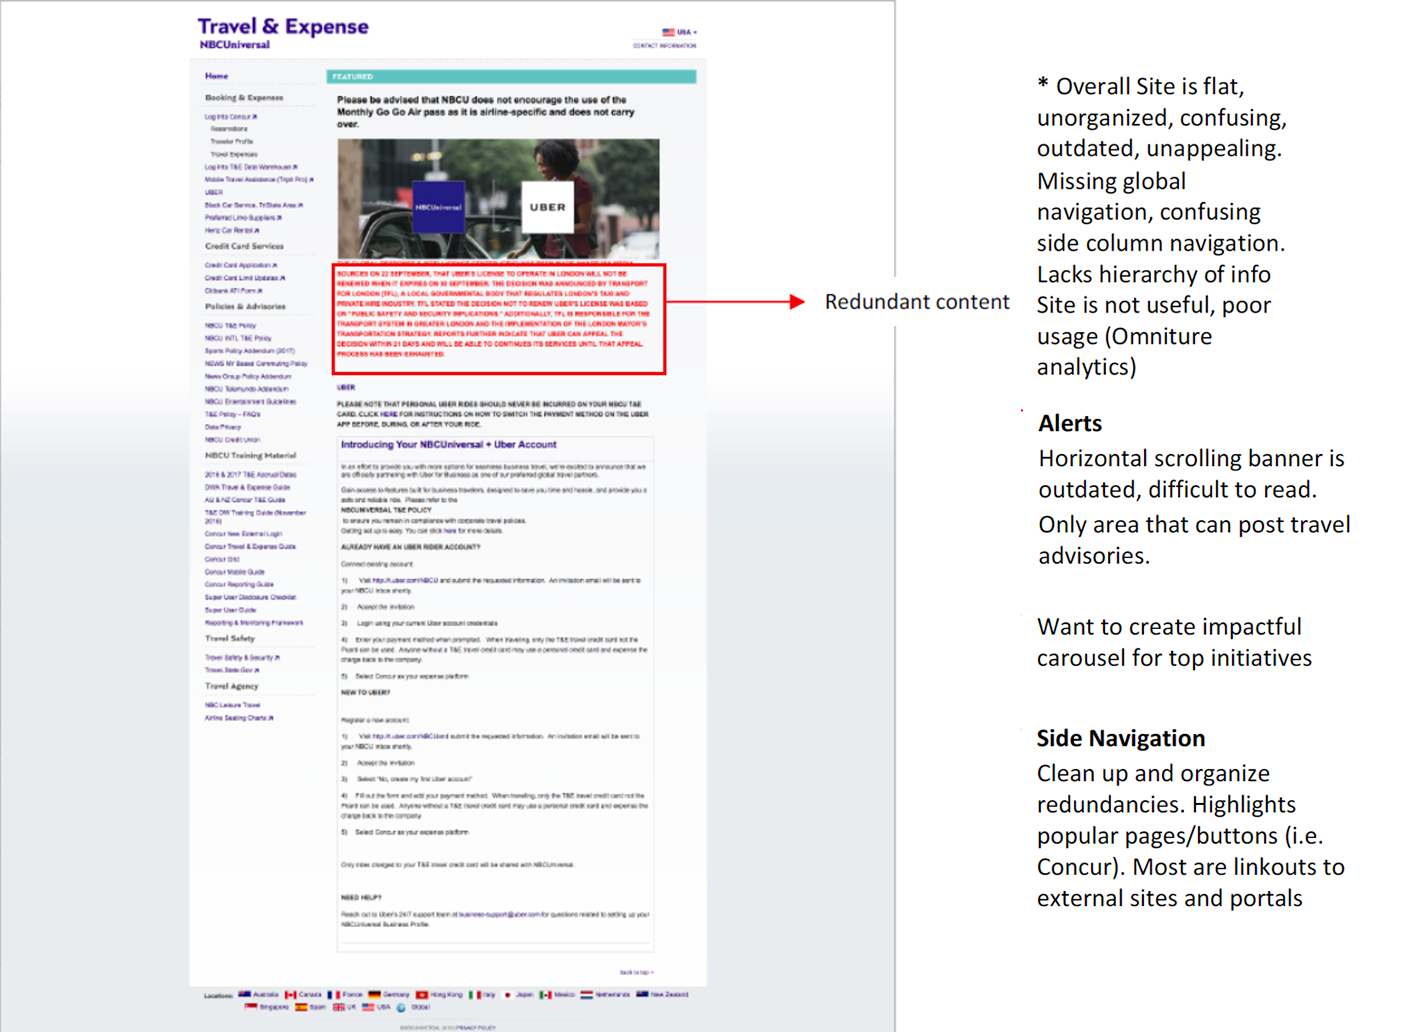Open NBC Leisure Travel link
Screen dimensions: 1417x1032
[232, 705]
